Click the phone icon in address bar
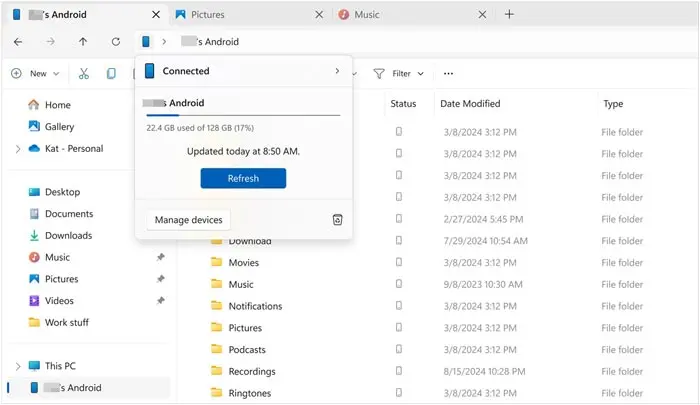The width and height of the screenshot is (700, 405). (x=147, y=42)
